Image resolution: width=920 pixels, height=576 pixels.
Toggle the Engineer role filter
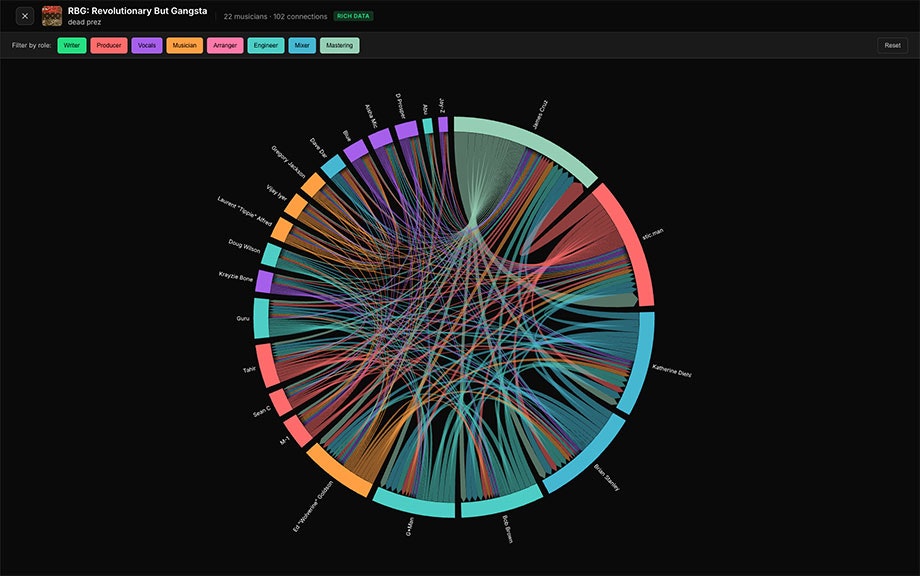266,45
